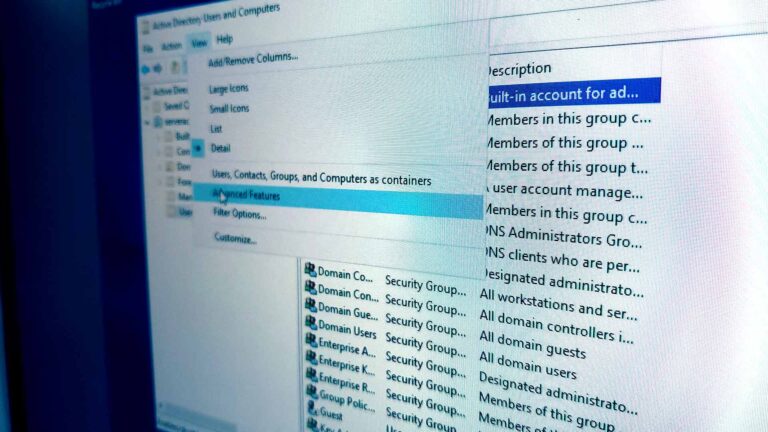768x432 pixels.
Task: Open Filter Options dialog
Action: click(x=238, y=214)
